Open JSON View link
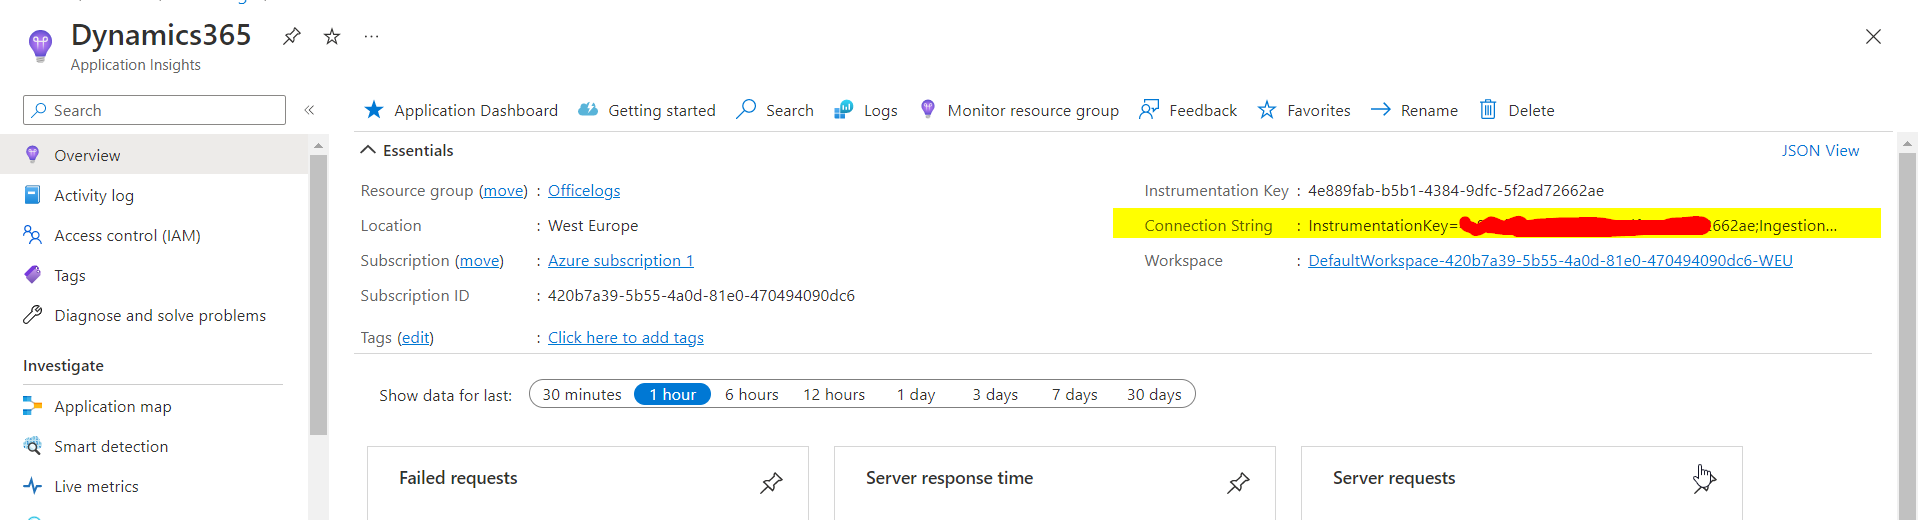This screenshot has height=520, width=1918. coord(1820,150)
